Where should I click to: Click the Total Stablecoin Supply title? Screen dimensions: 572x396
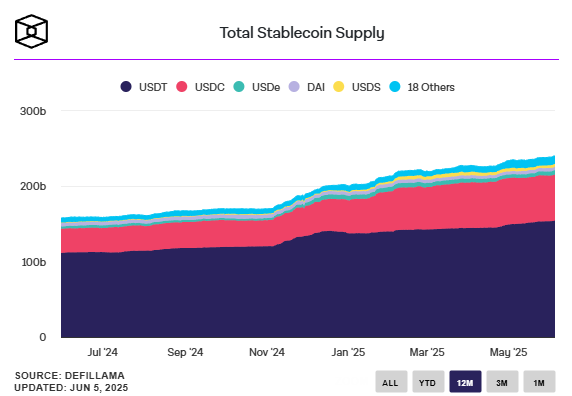tap(302, 33)
